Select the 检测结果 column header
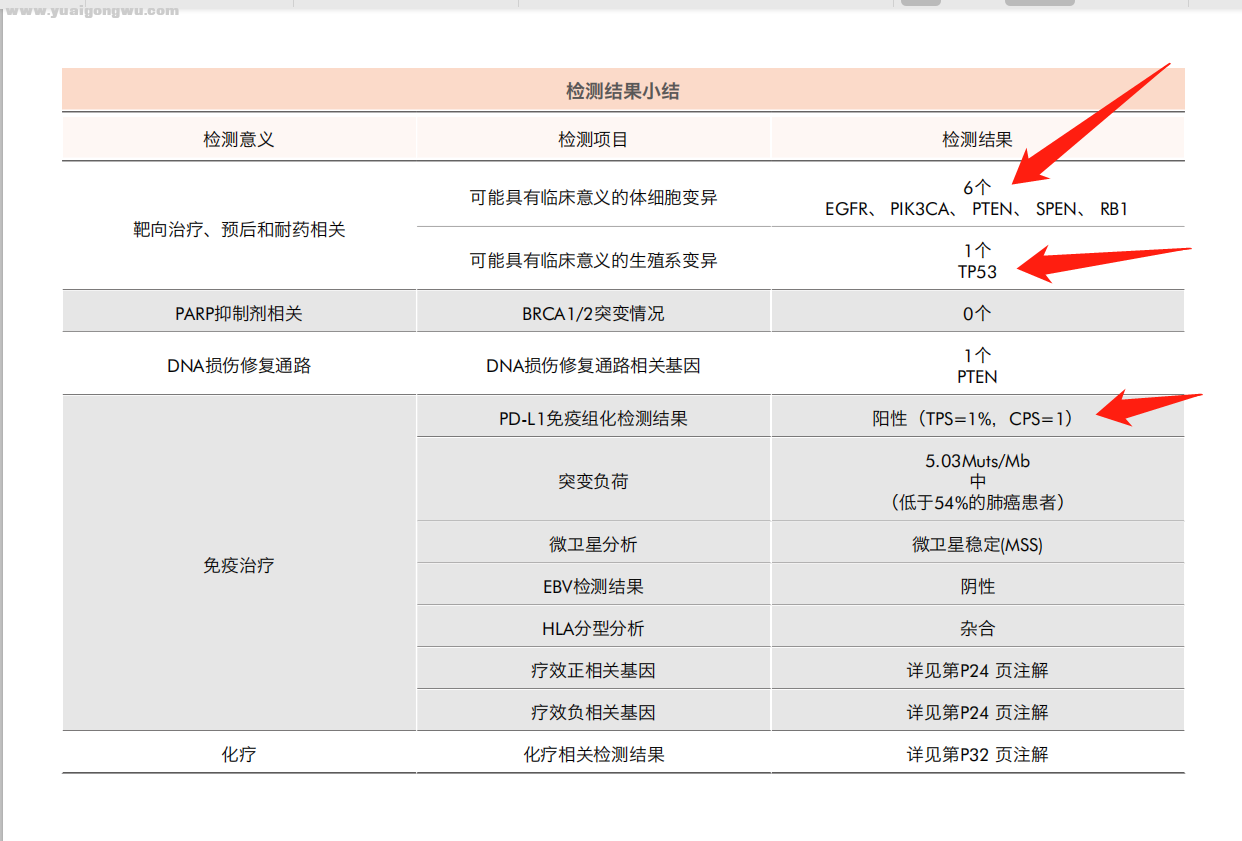 [977, 140]
